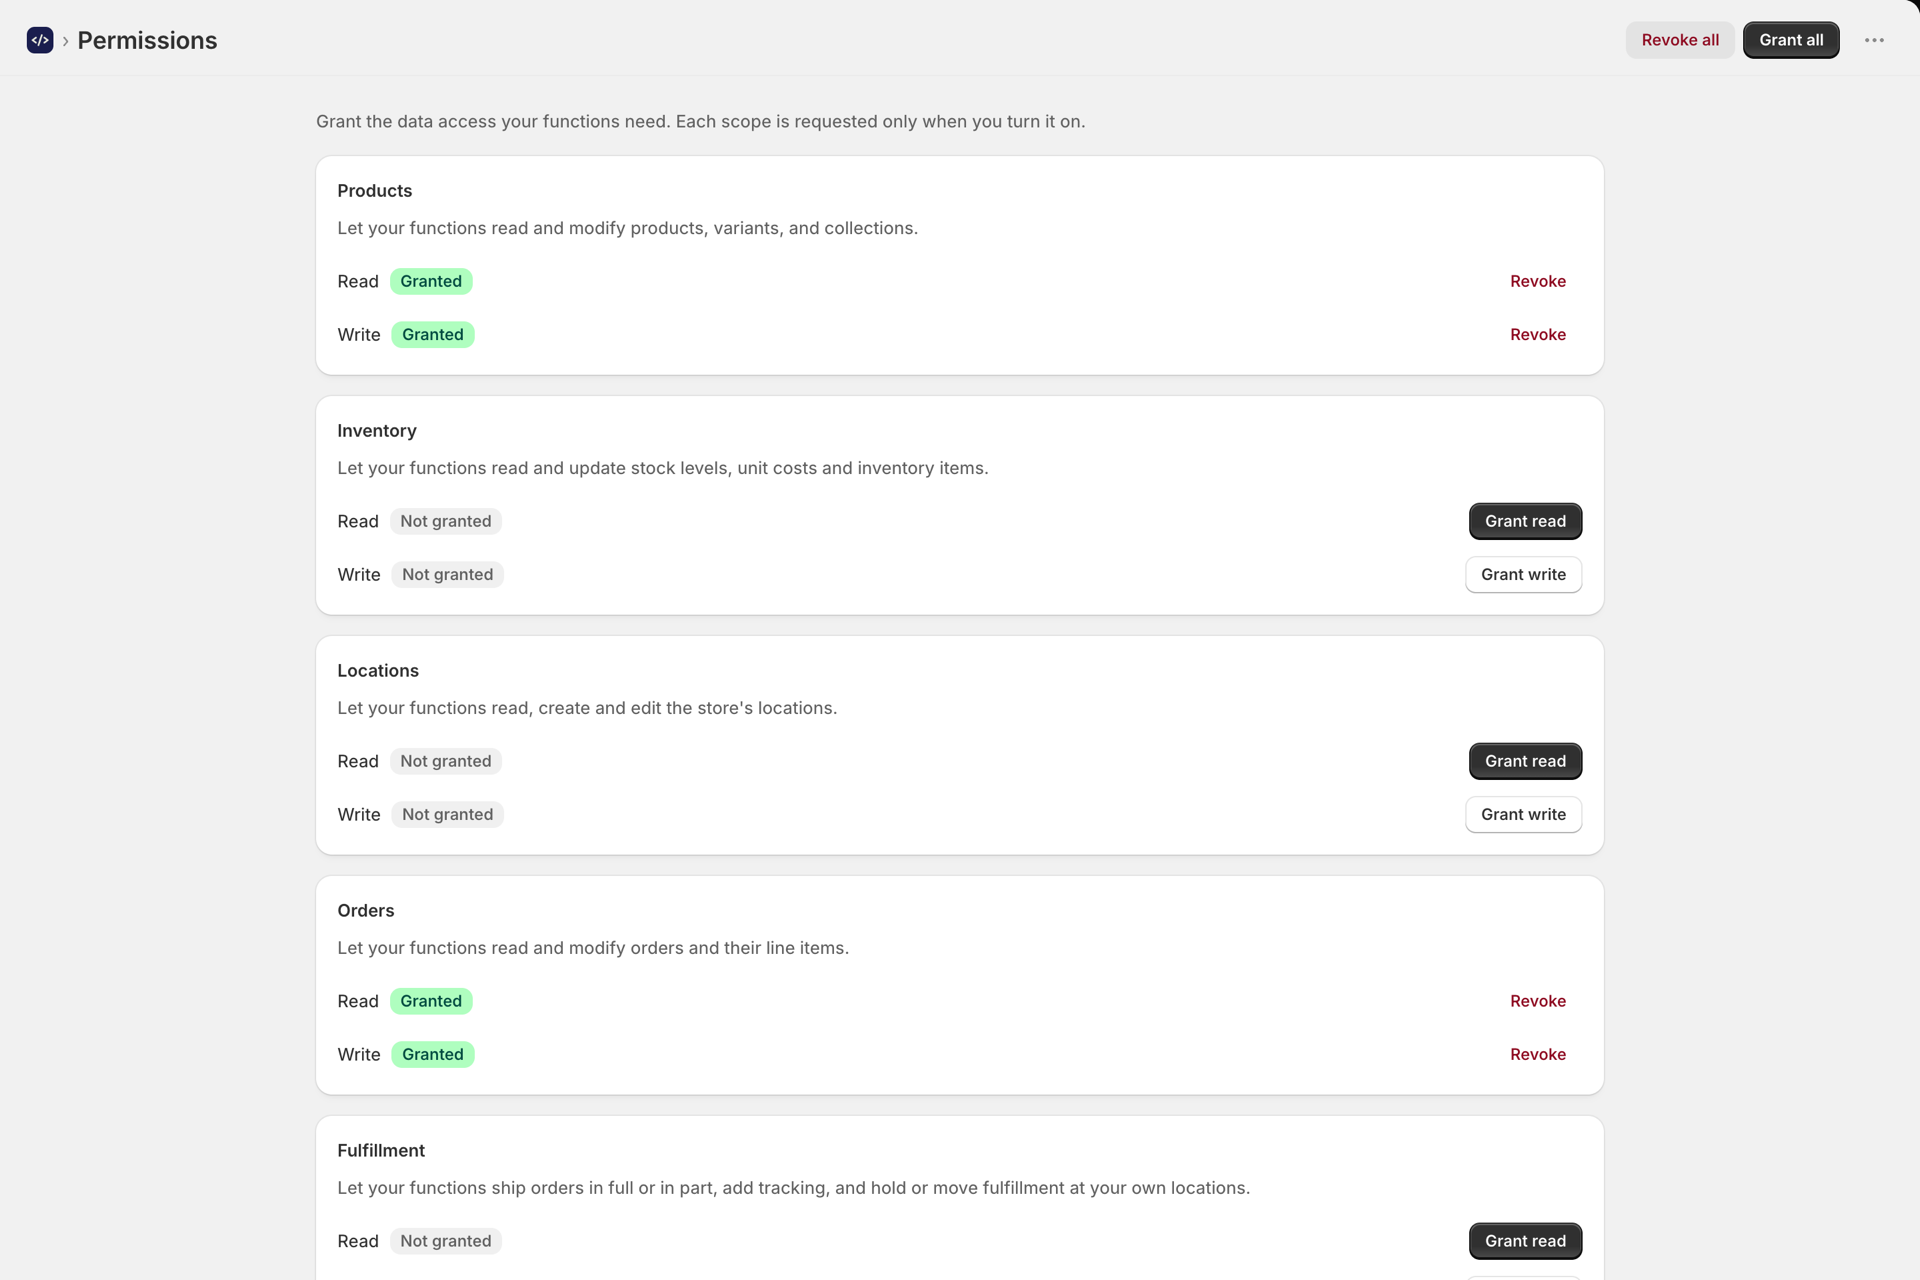Revoke Products read permission
Viewport: 1920px width, 1280px height.
pyautogui.click(x=1538, y=281)
